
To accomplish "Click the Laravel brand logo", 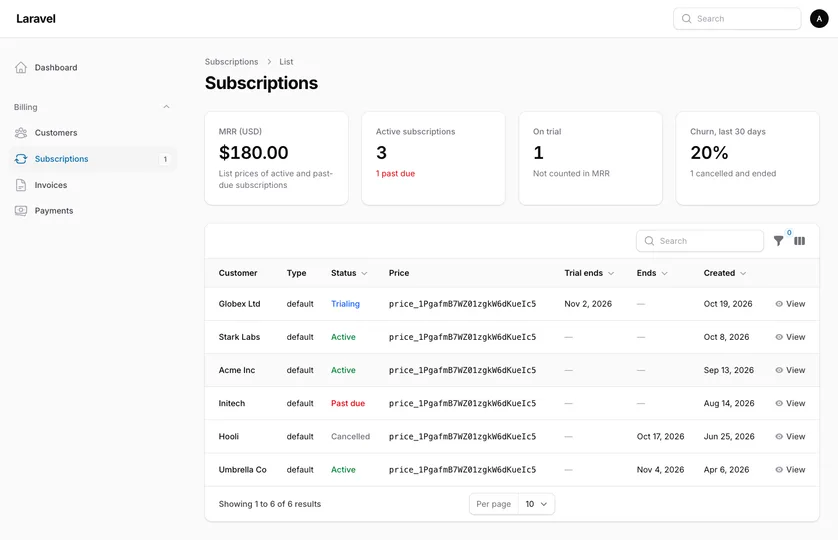I will [x=36, y=19].
